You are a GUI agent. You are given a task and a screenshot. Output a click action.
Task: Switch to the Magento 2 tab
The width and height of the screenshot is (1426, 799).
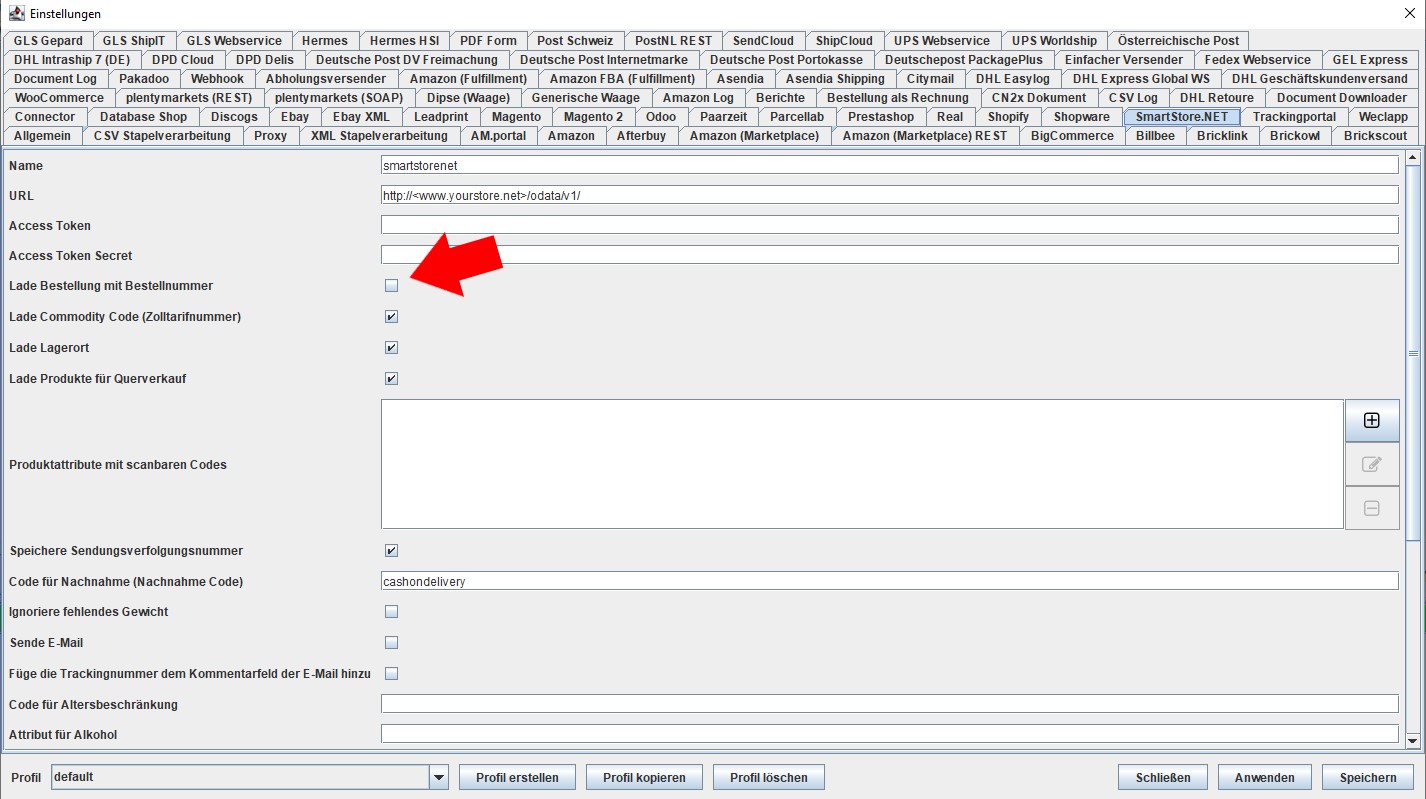click(593, 117)
